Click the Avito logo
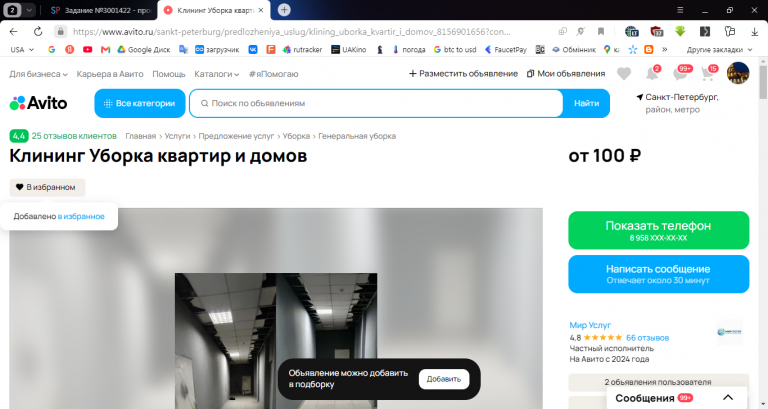Screen dimensions: 768x409 coord(38,103)
